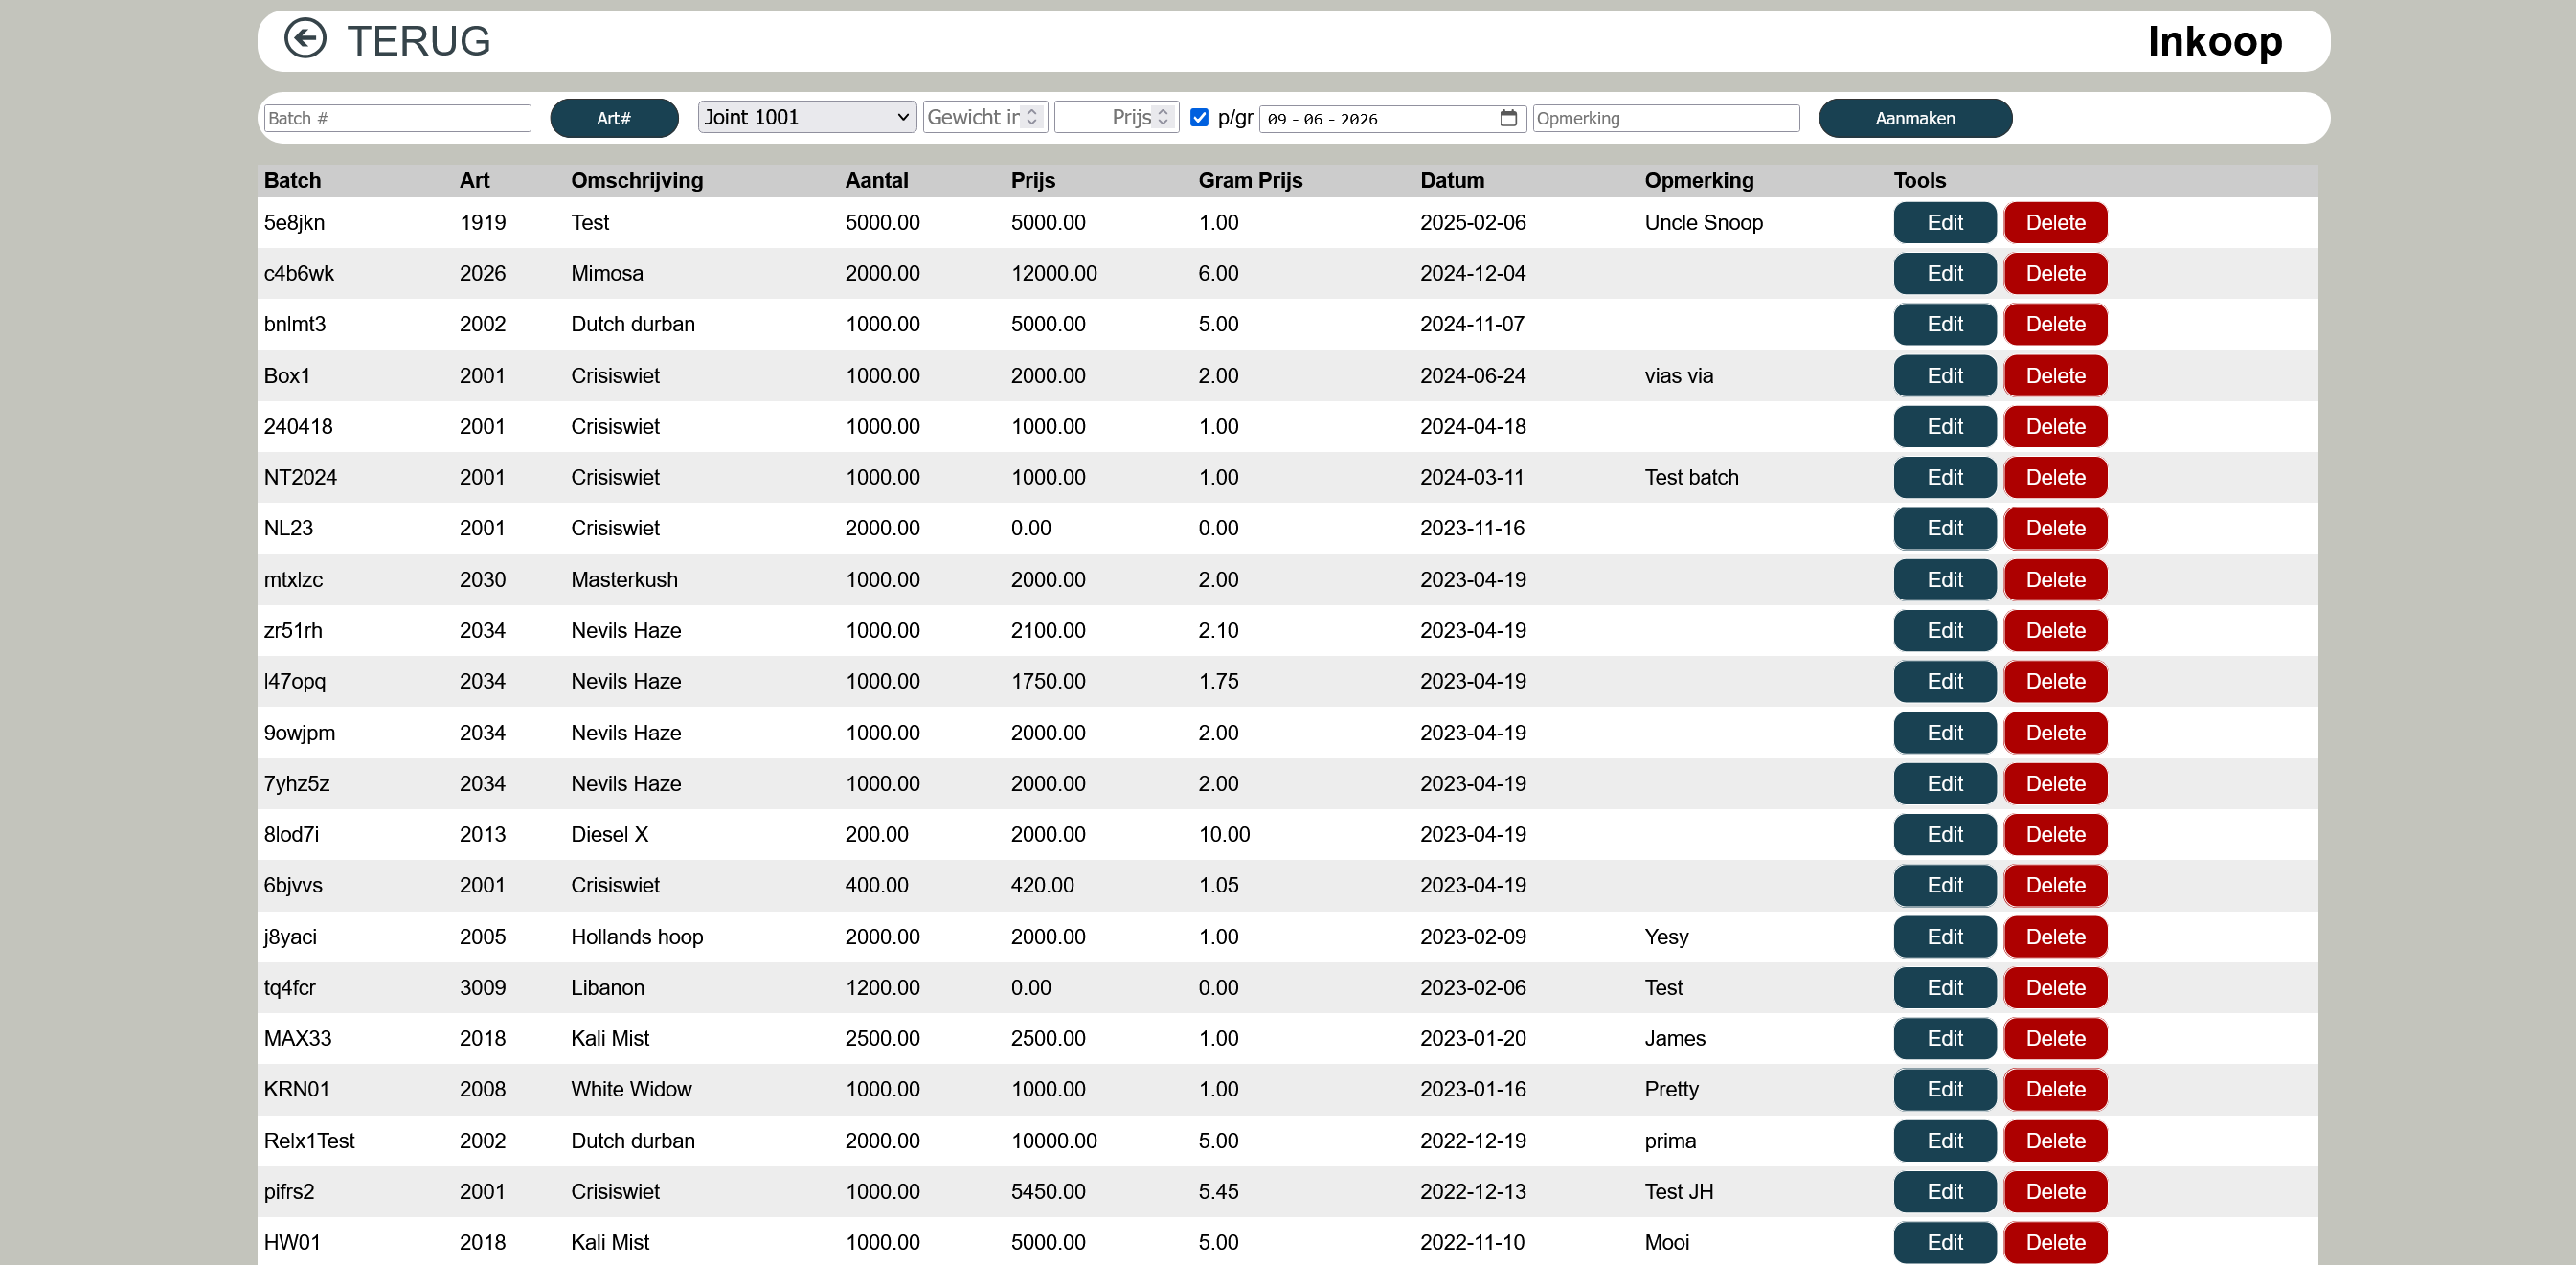Click the Aanmaken button

coord(1915,118)
